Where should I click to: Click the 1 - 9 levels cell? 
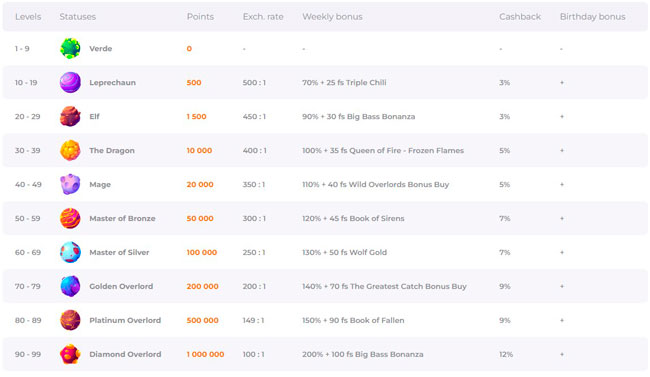pyautogui.click(x=22, y=49)
